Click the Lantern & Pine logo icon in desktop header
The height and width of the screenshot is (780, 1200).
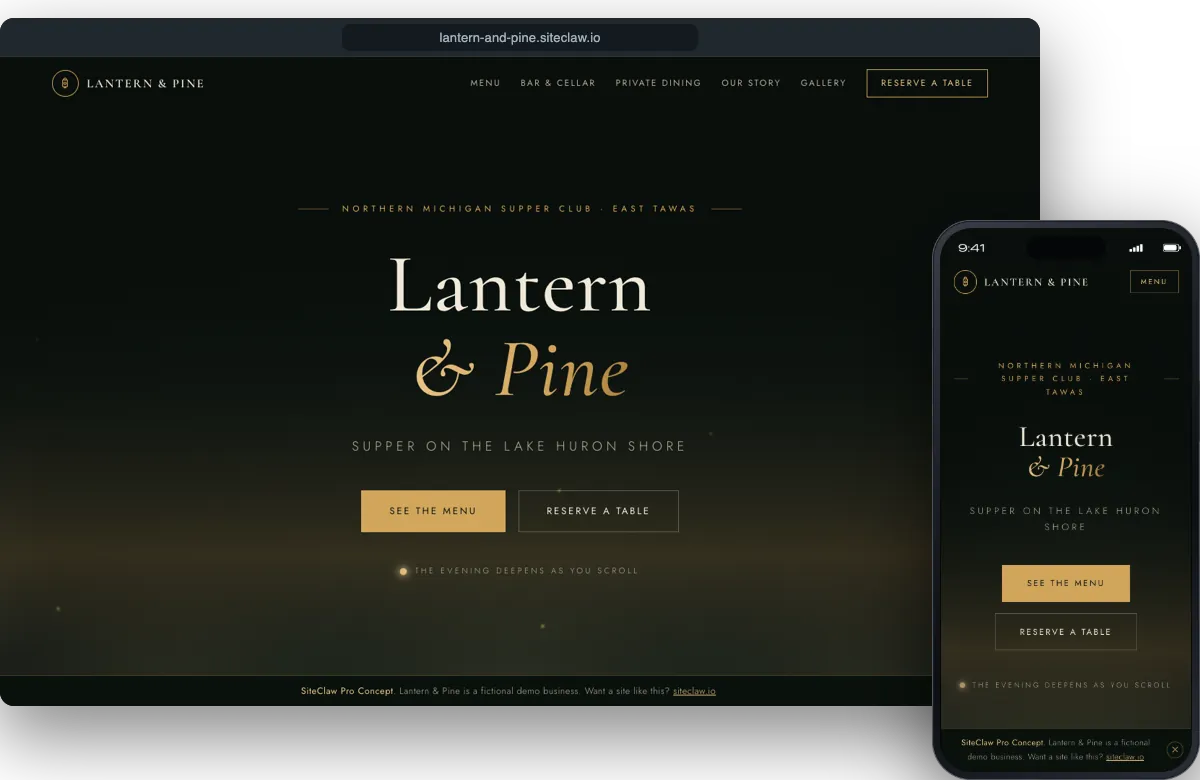[x=65, y=83]
